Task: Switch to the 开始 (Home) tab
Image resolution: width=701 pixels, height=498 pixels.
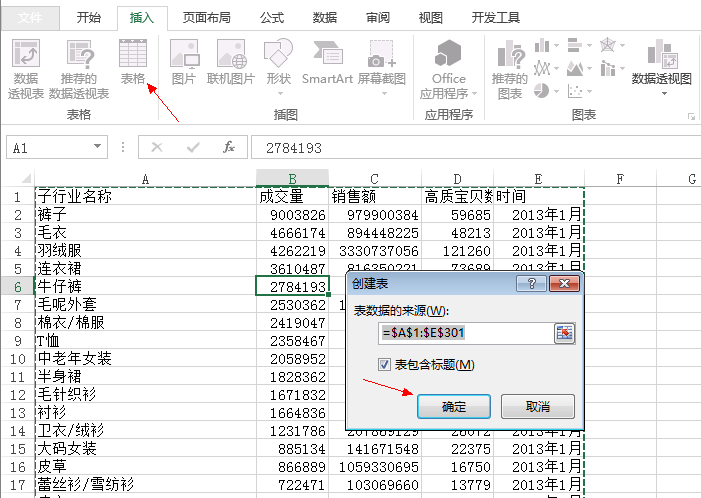Action: click(89, 18)
